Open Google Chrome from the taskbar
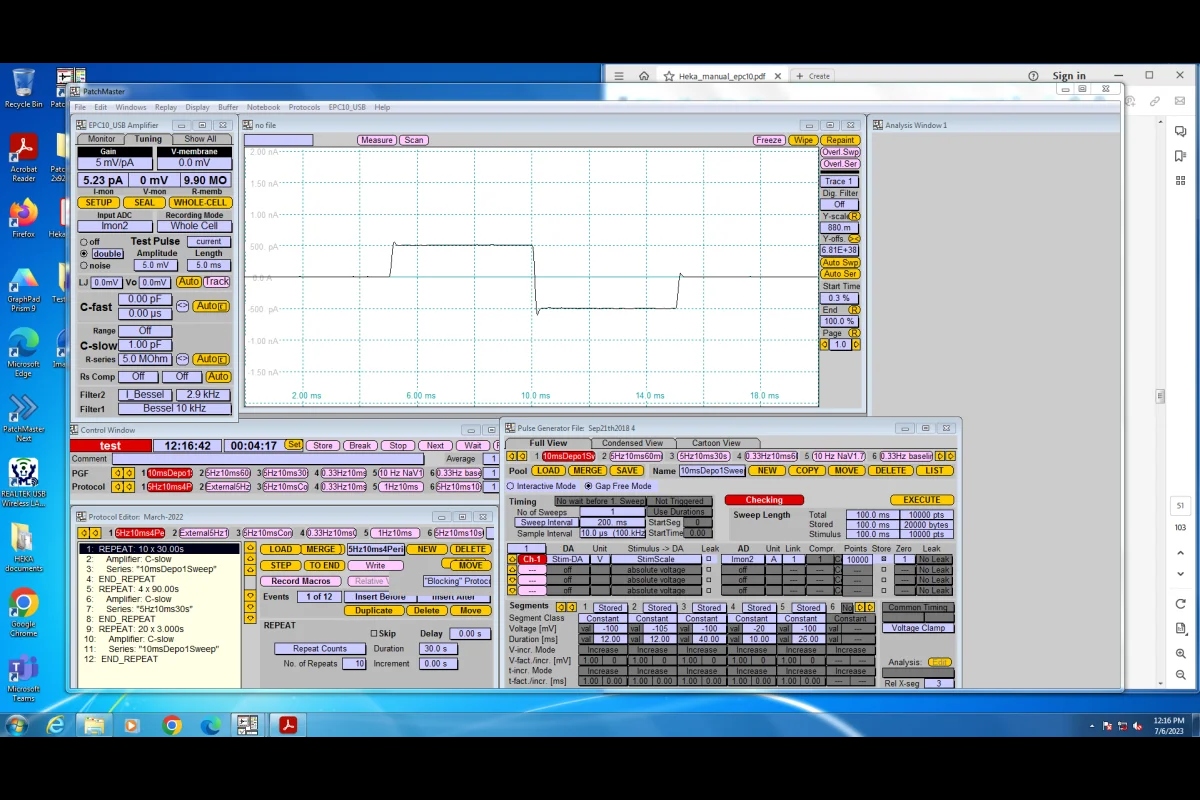Viewport: 1200px width, 800px height. [x=172, y=725]
